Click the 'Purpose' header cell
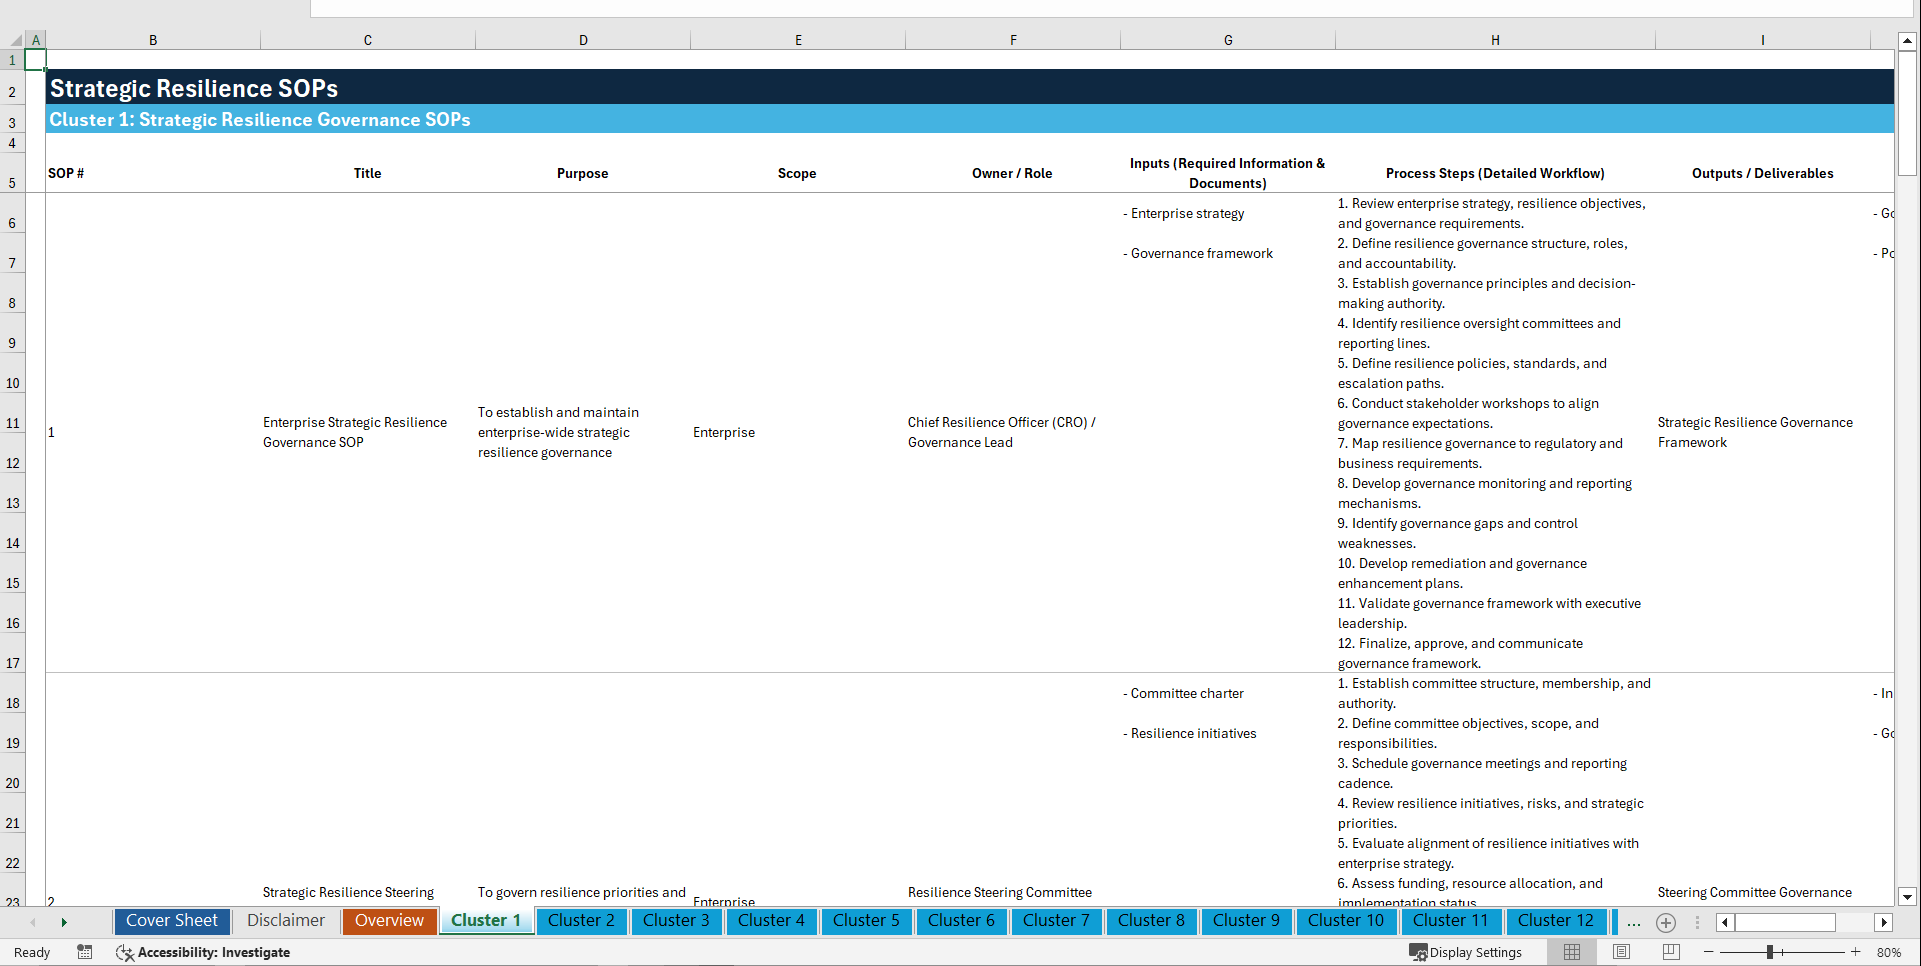Viewport: 1921px width, 966px height. point(582,173)
